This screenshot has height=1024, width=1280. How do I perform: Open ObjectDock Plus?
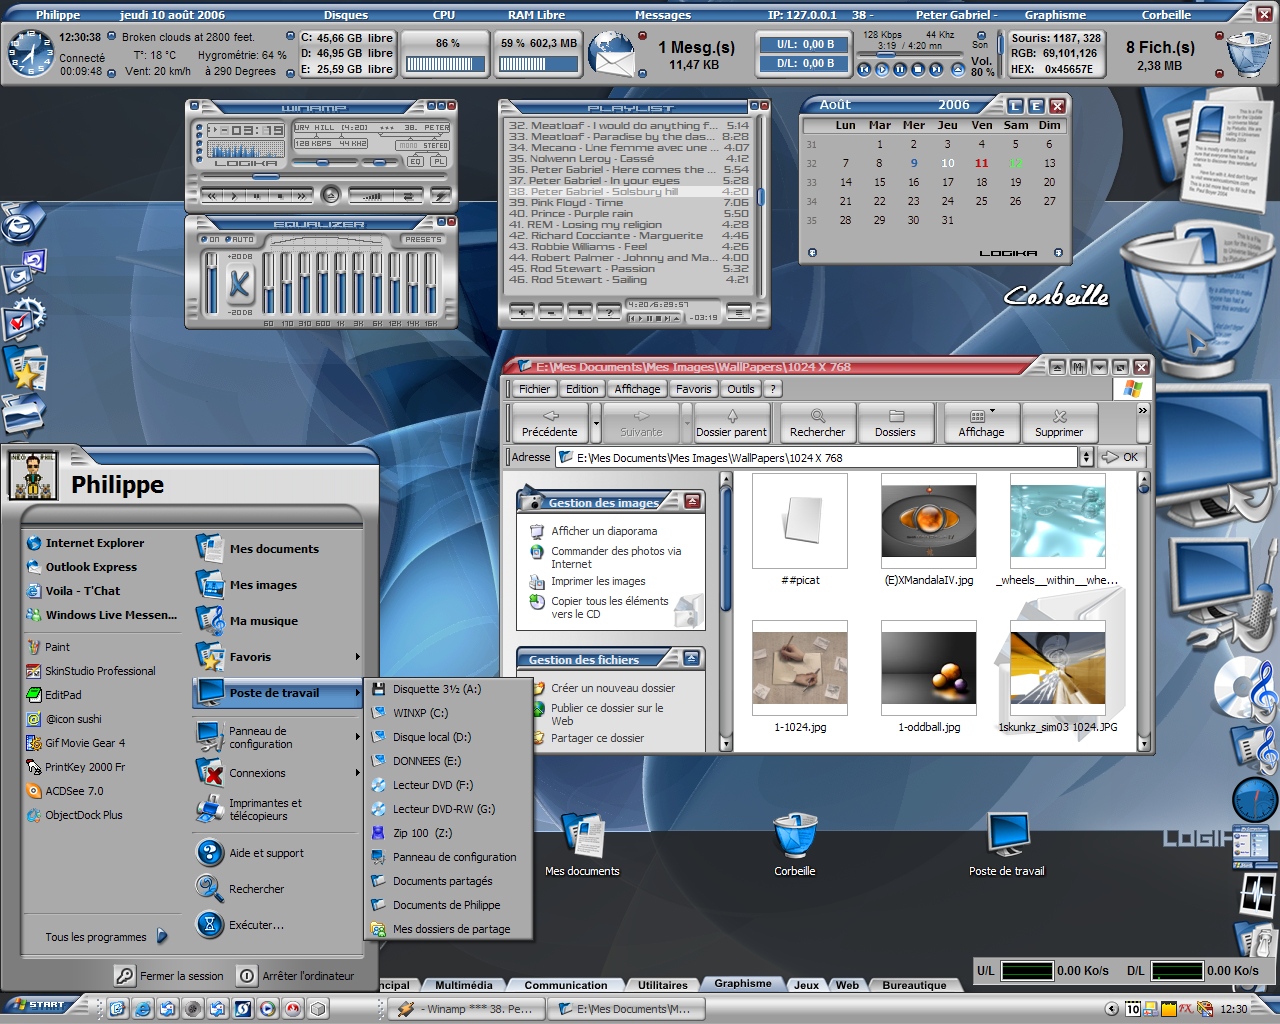tap(75, 815)
